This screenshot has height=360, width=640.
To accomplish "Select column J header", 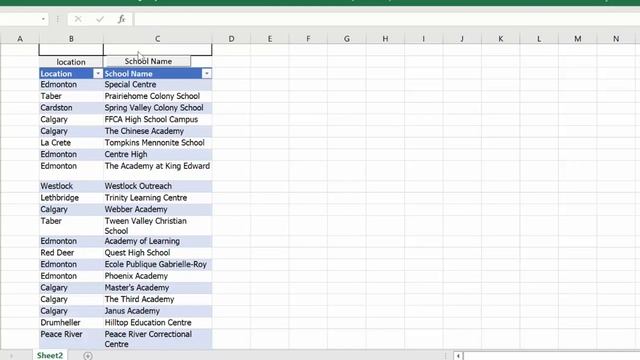I will [462, 39].
